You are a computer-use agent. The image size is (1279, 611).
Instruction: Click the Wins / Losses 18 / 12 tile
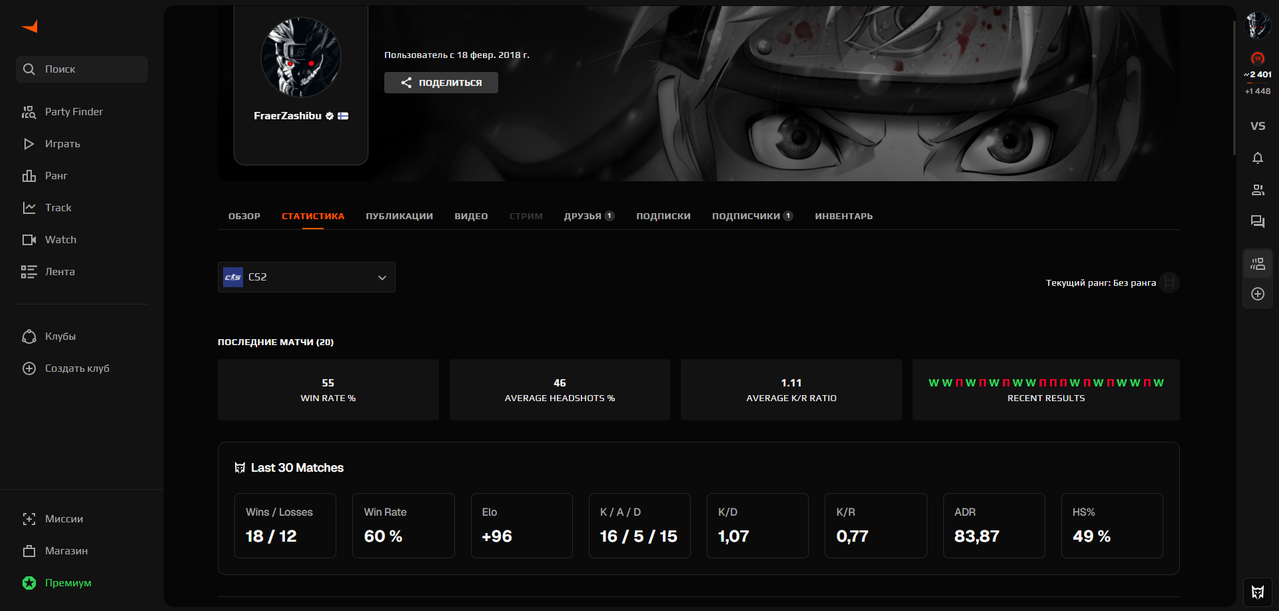pos(285,525)
